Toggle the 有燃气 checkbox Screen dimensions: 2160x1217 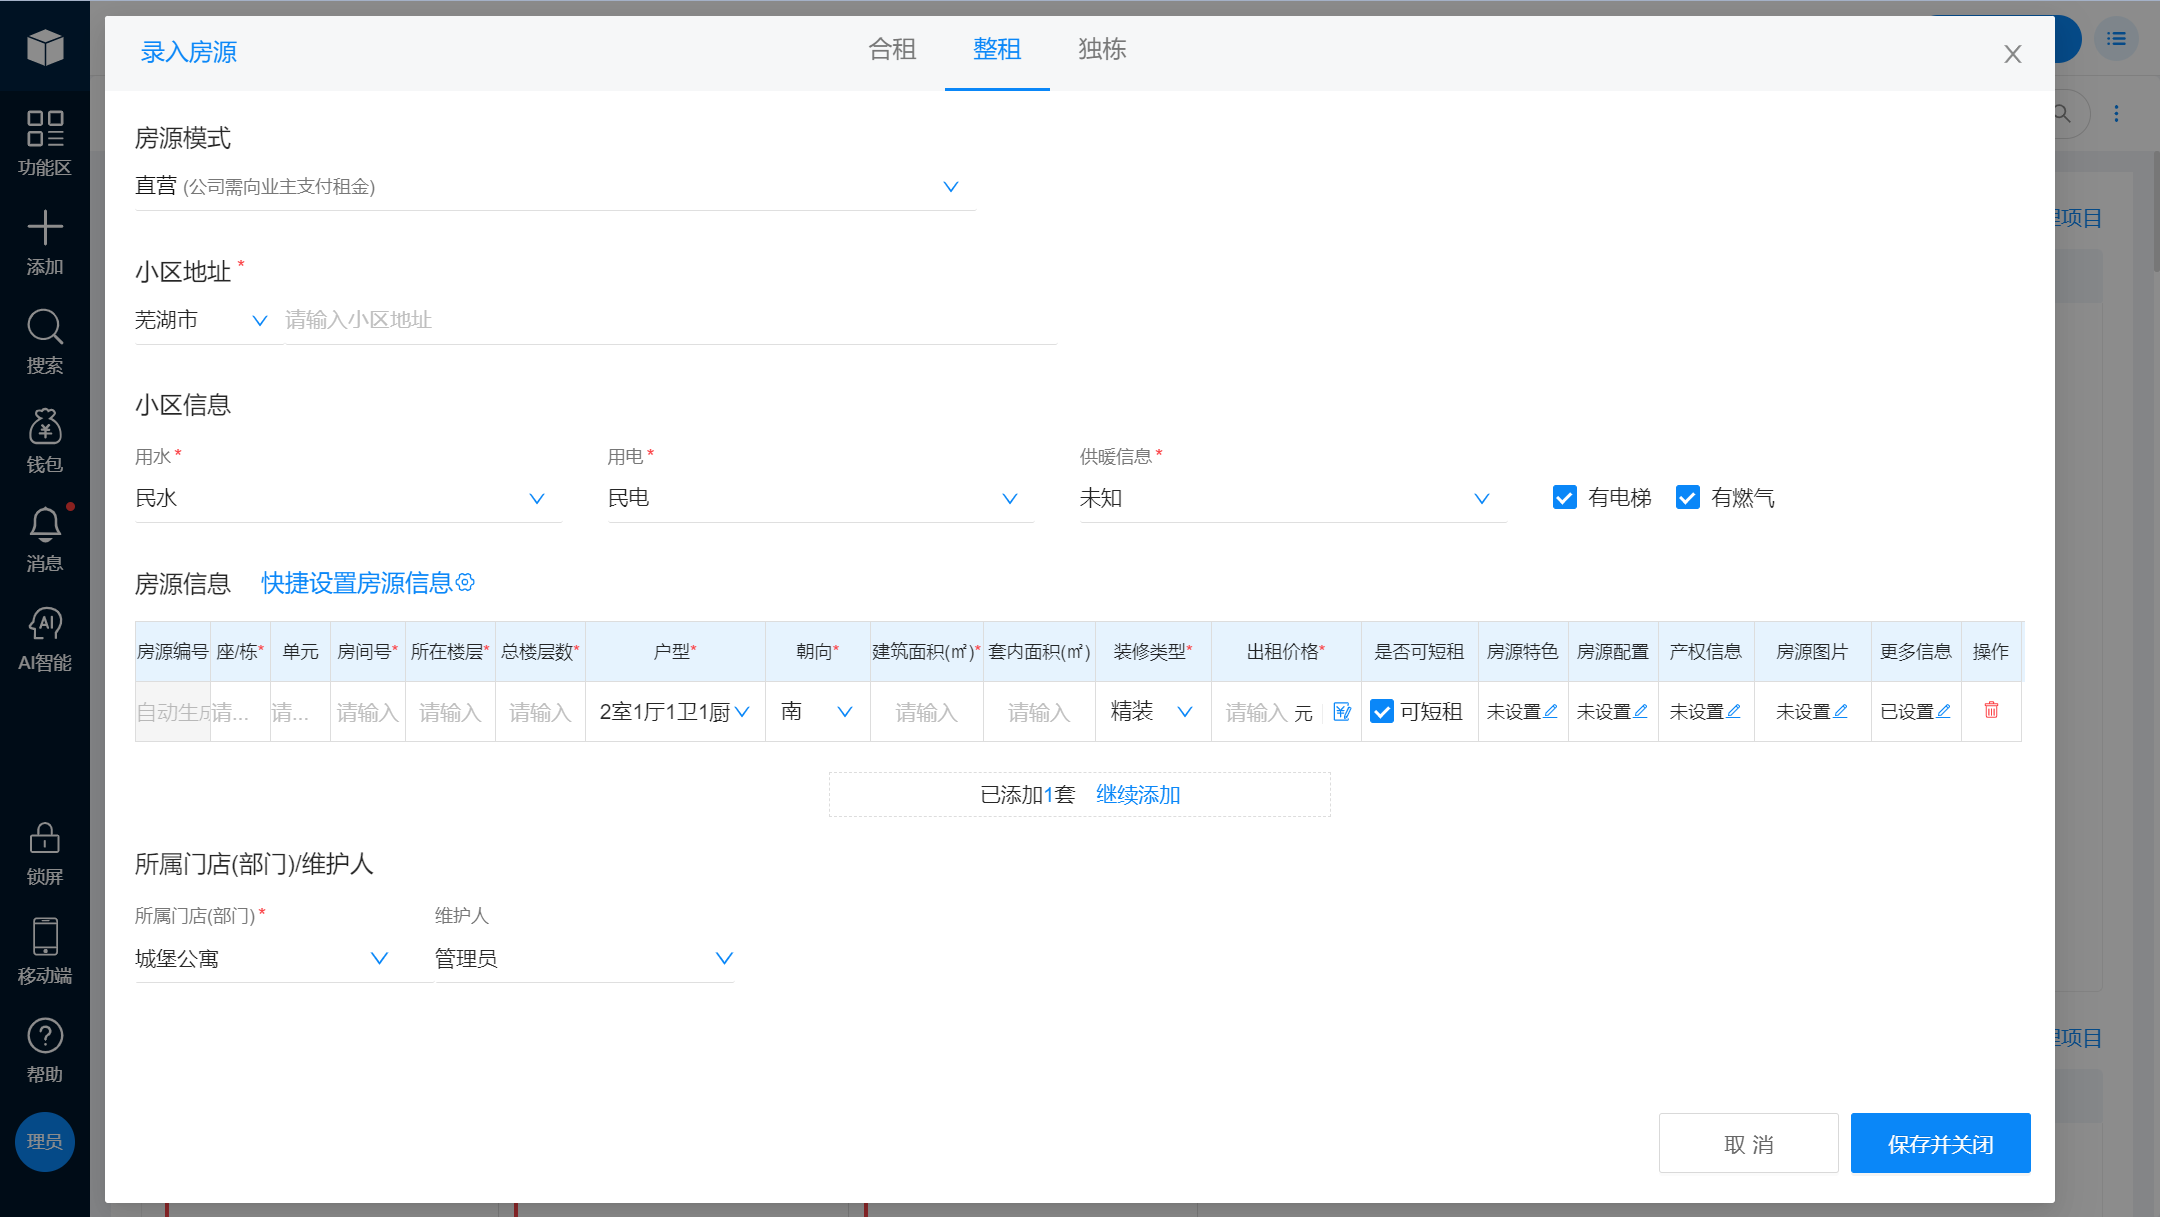coord(1688,497)
